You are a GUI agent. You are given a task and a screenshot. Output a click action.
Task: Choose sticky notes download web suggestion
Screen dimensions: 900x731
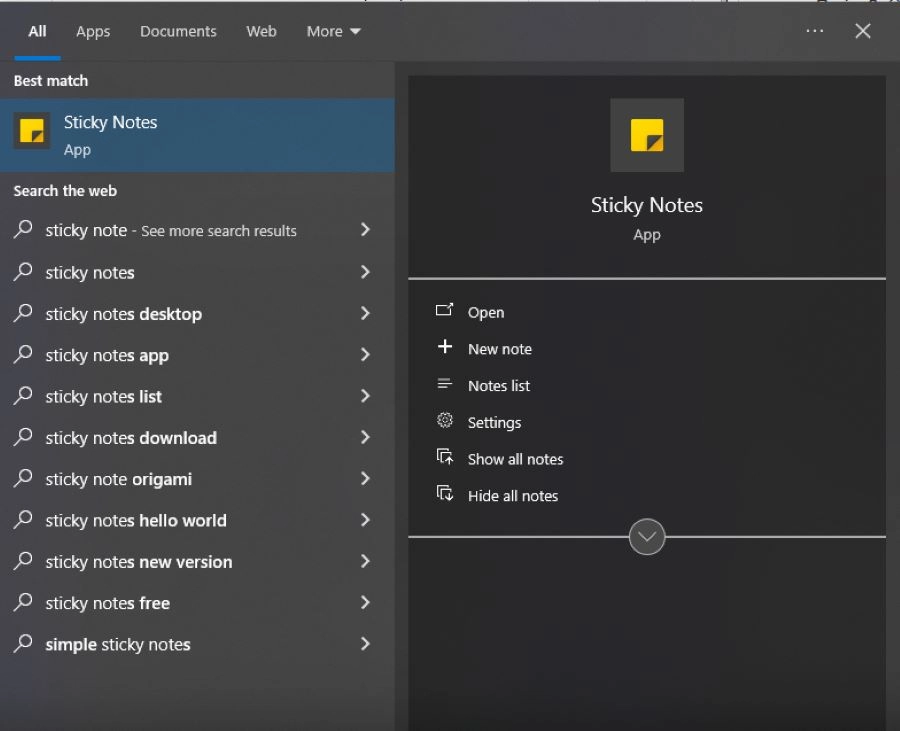131,438
